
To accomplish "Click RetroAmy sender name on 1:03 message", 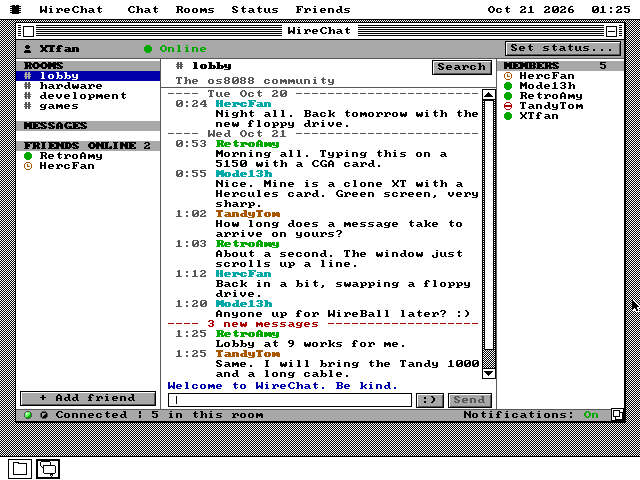I will tap(247, 244).
